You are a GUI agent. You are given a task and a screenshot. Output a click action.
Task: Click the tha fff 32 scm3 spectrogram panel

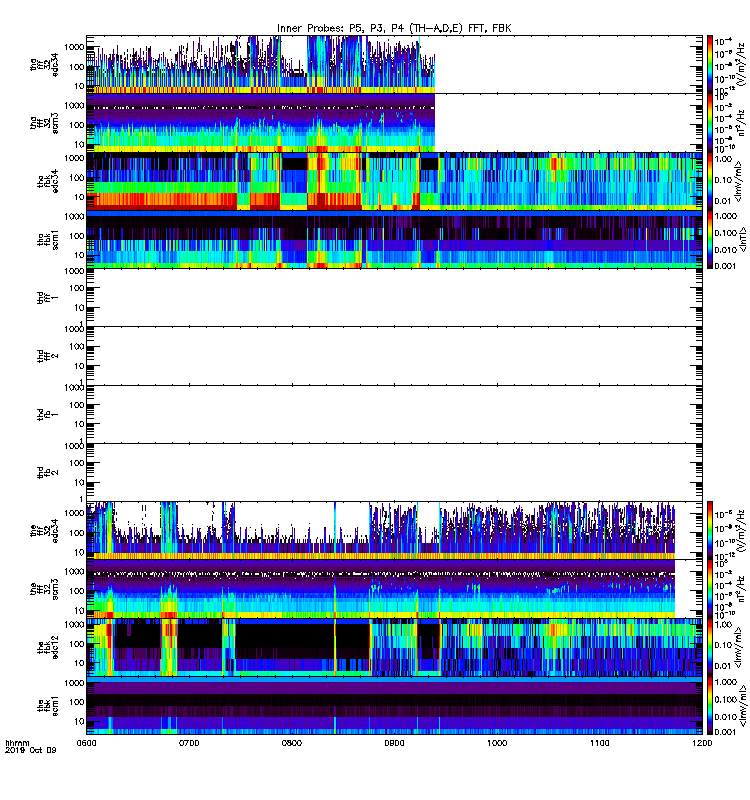394,123
